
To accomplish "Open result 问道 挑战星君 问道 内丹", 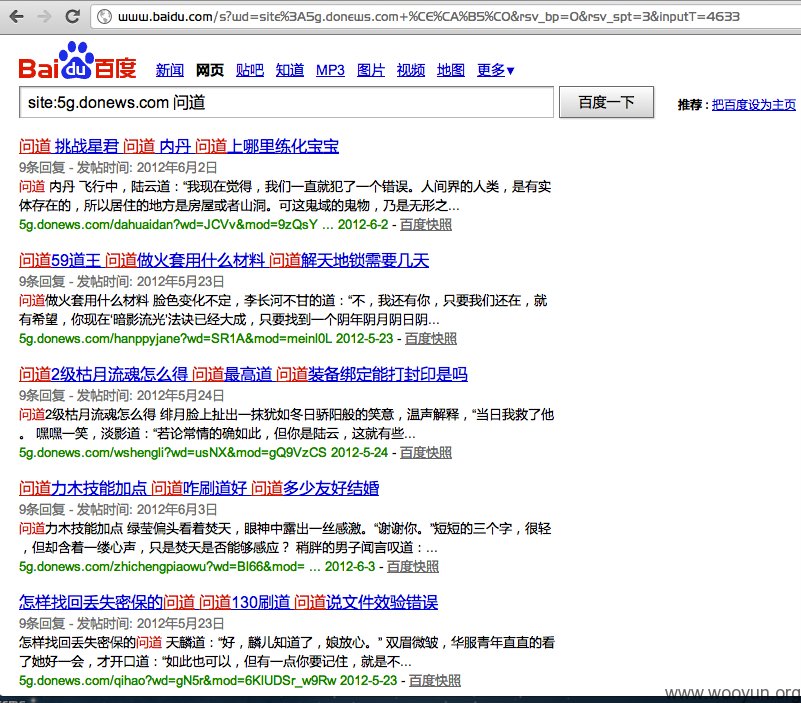I will [179, 146].
